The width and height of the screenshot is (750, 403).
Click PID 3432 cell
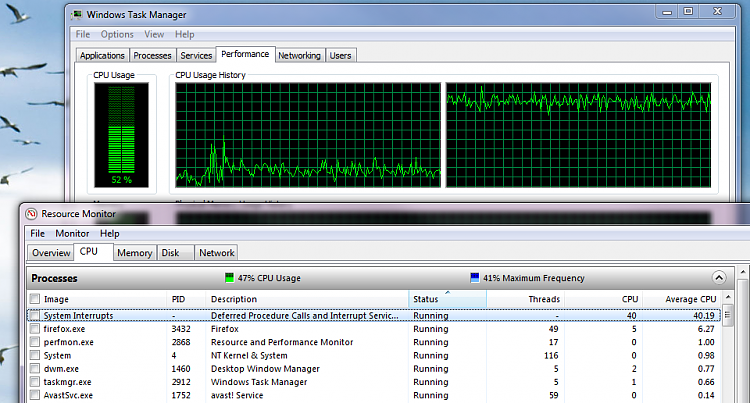(x=181, y=329)
